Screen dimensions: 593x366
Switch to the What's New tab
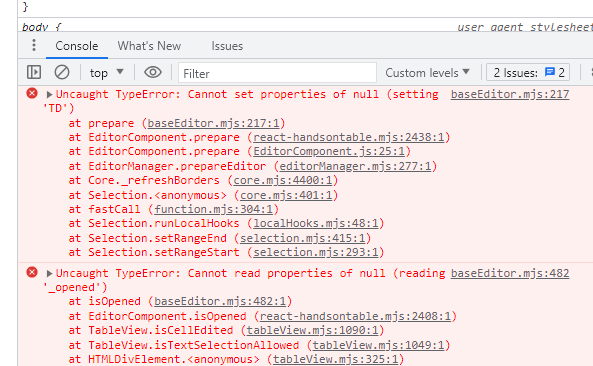click(x=149, y=46)
